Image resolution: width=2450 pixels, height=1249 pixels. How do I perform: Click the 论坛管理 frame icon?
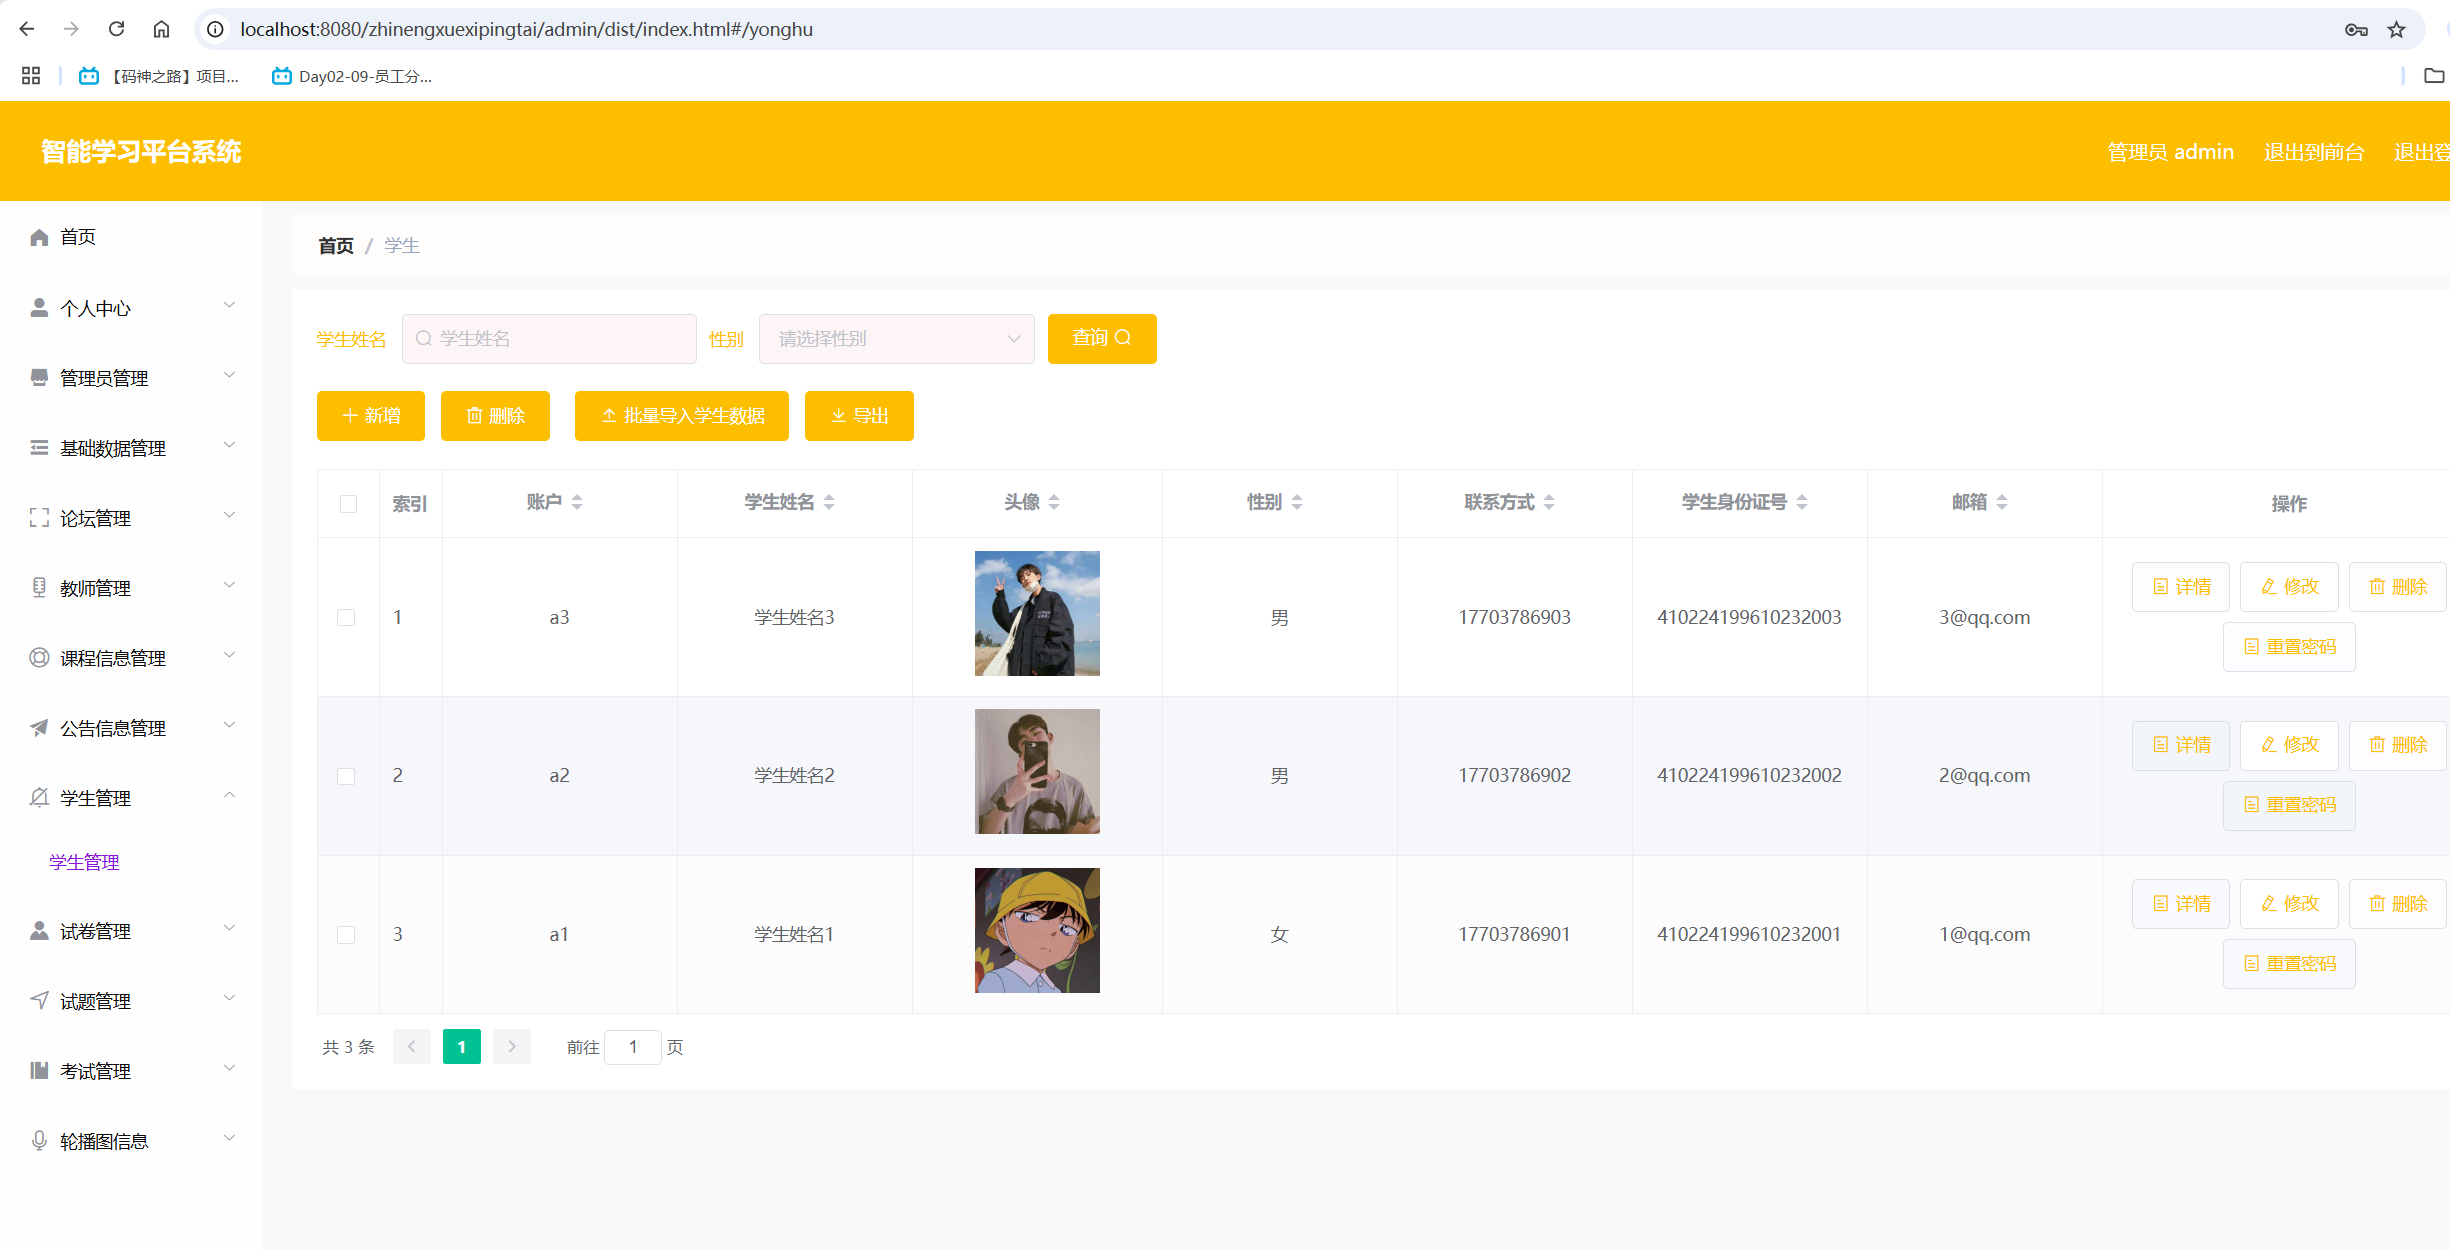pos(39,518)
